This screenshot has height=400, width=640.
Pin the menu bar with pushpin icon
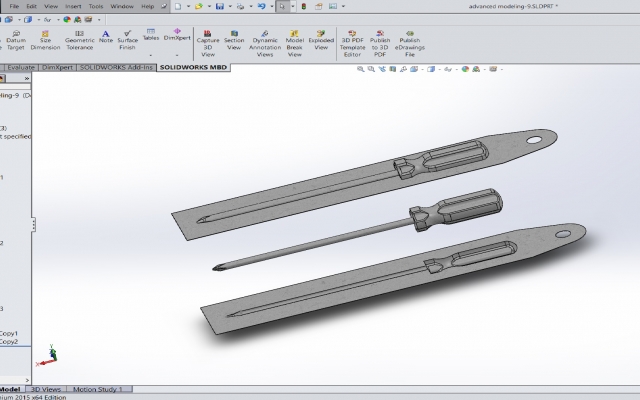click(164, 6)
